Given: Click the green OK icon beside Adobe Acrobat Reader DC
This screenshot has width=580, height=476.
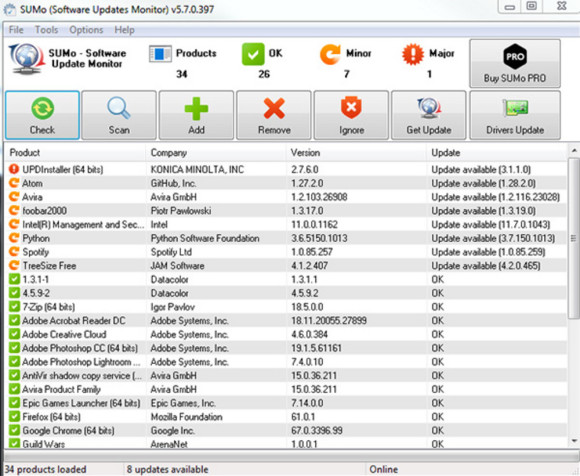Looking at the screenshot, I should 14,320.
